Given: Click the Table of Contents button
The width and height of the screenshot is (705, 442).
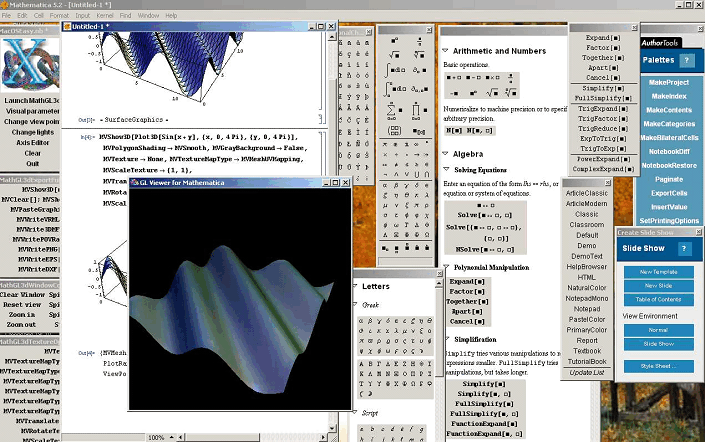Looking at the screenshot, I should 658,299.
